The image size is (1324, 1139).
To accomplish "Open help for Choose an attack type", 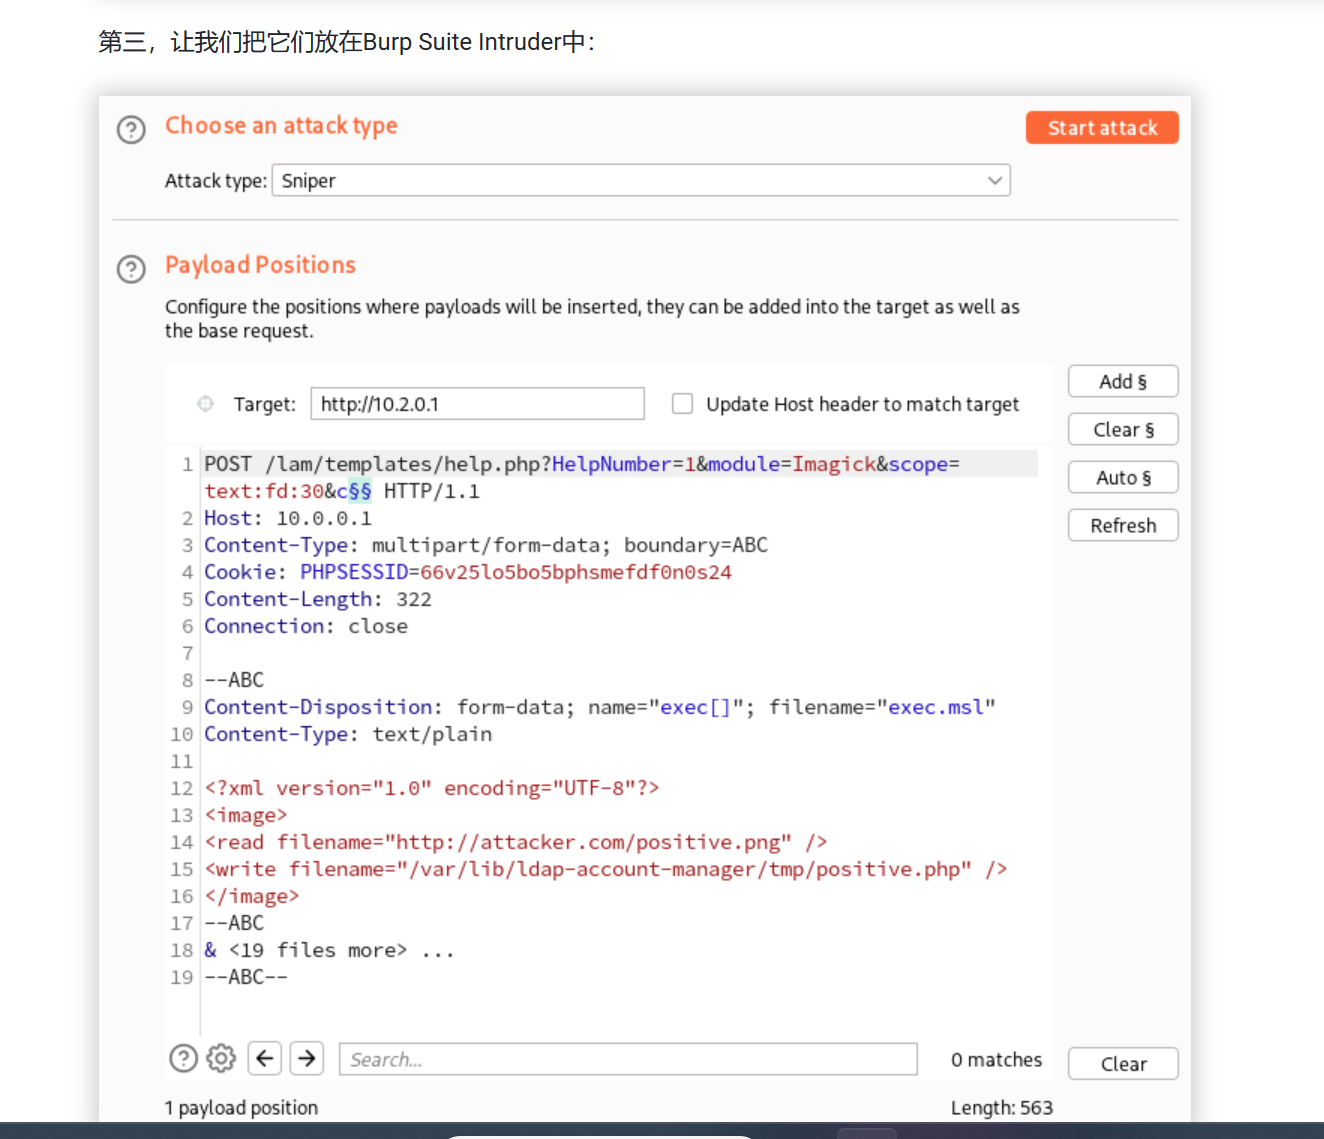I will pos(131,130).
